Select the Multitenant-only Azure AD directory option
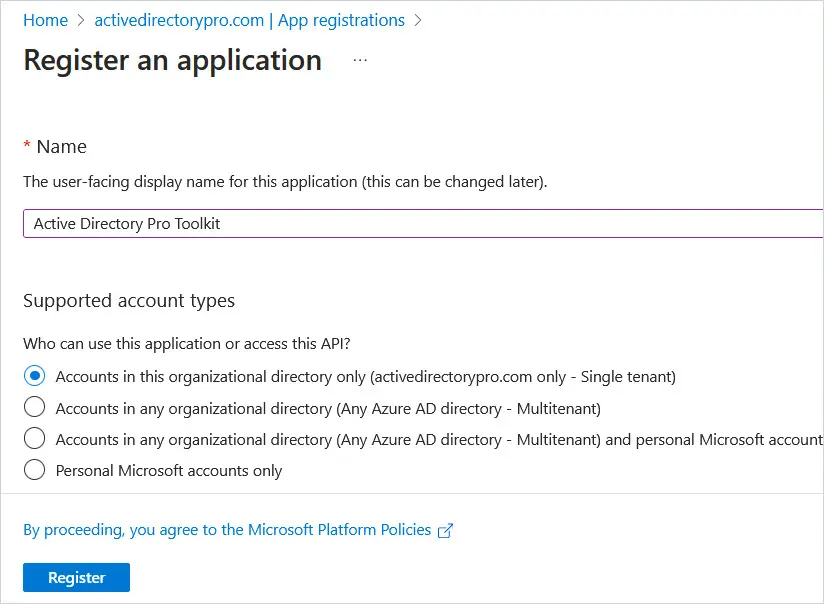824x604 pixels. click(35, 407)
